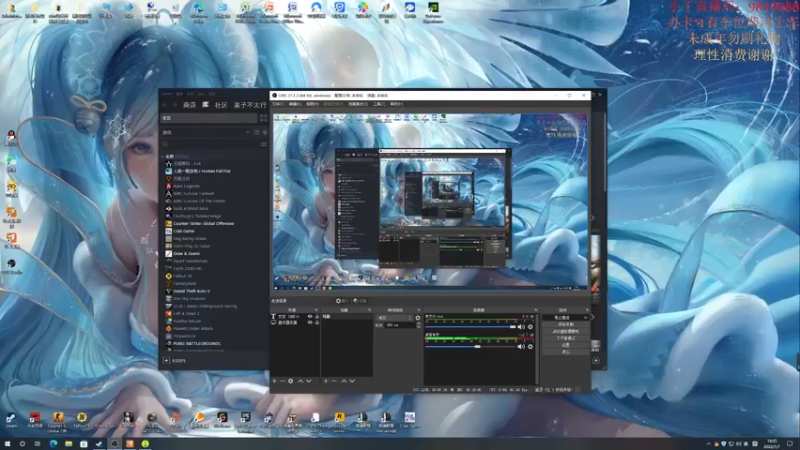The image size is (800, 450).
Task: Remove scene with minus icon in scenes dock
Action: pyautogui.click(x=334, y=381)
